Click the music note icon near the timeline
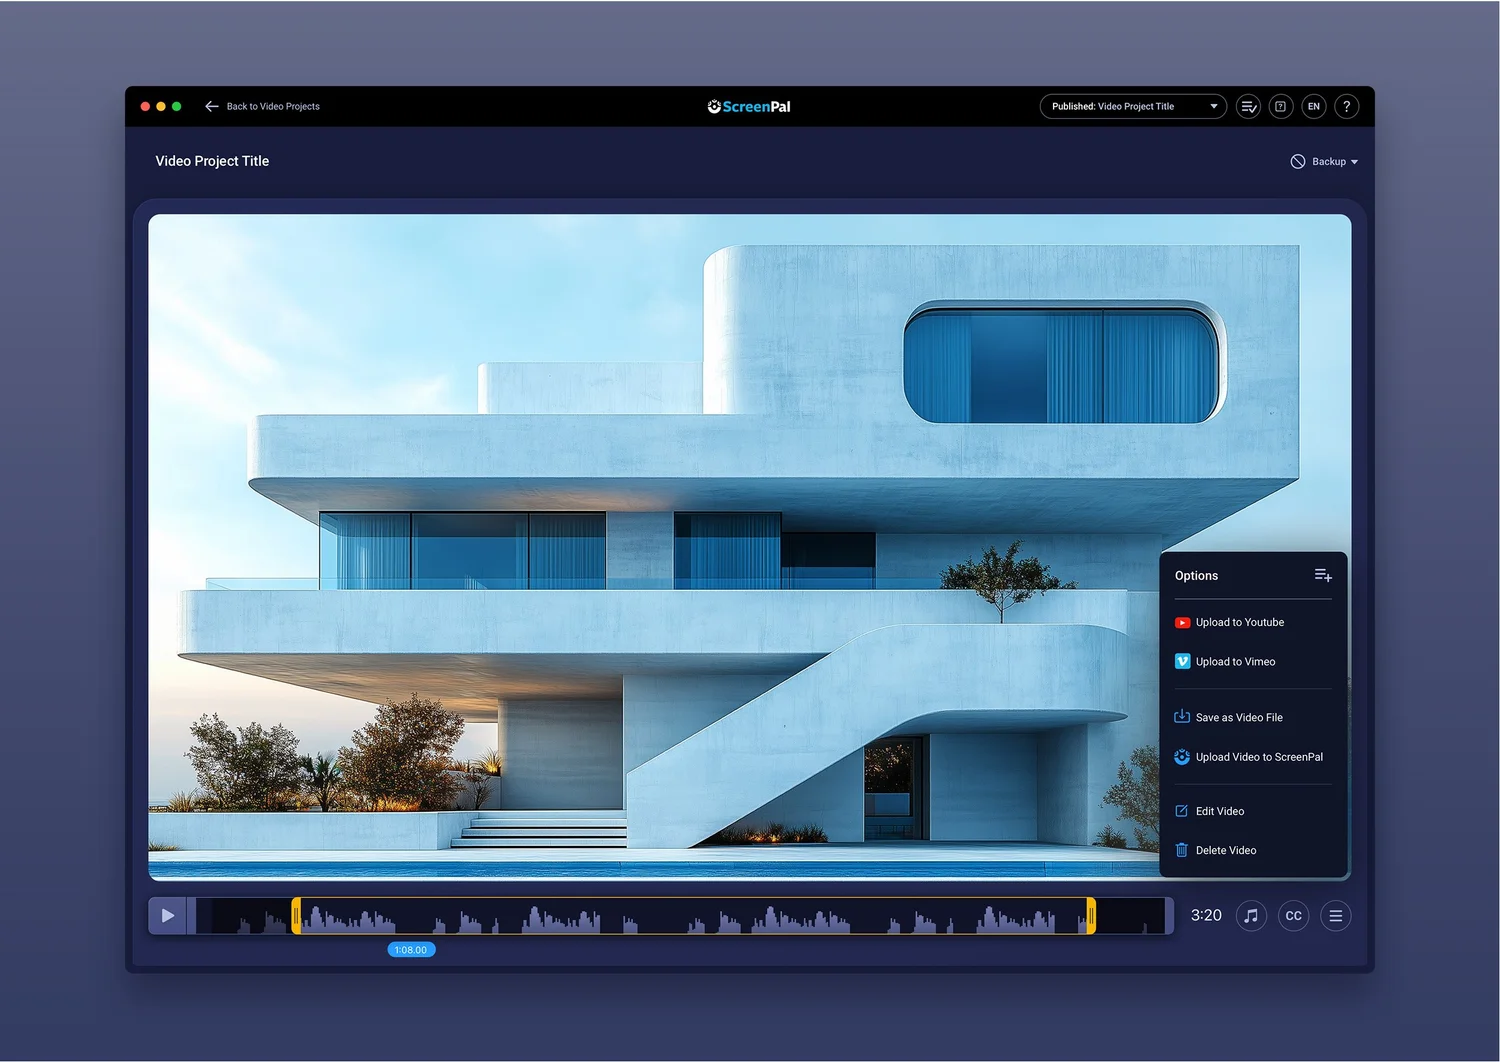The image size is (1500, 1062). (1251, 915)
